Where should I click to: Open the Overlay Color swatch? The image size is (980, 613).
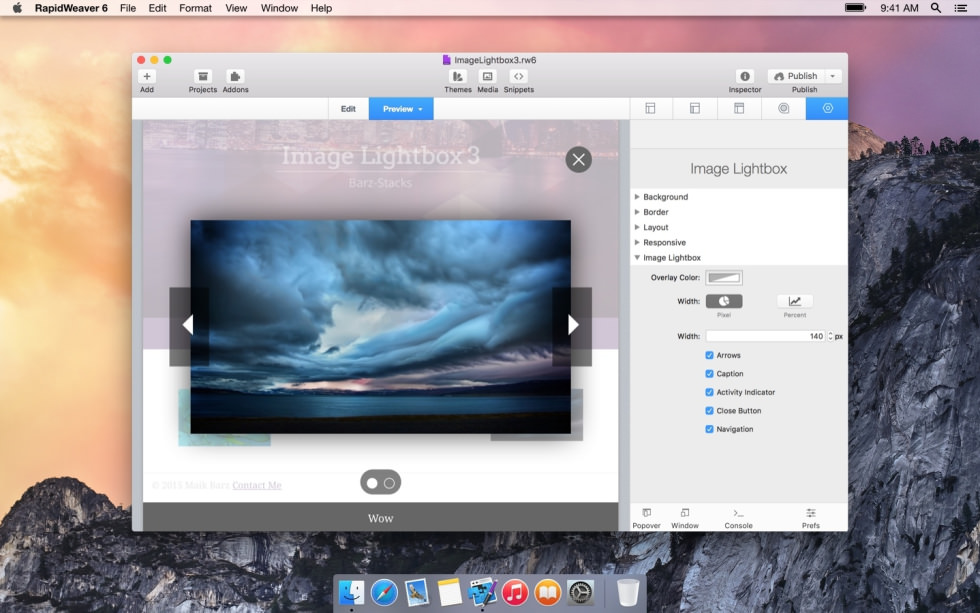(724, 277)
